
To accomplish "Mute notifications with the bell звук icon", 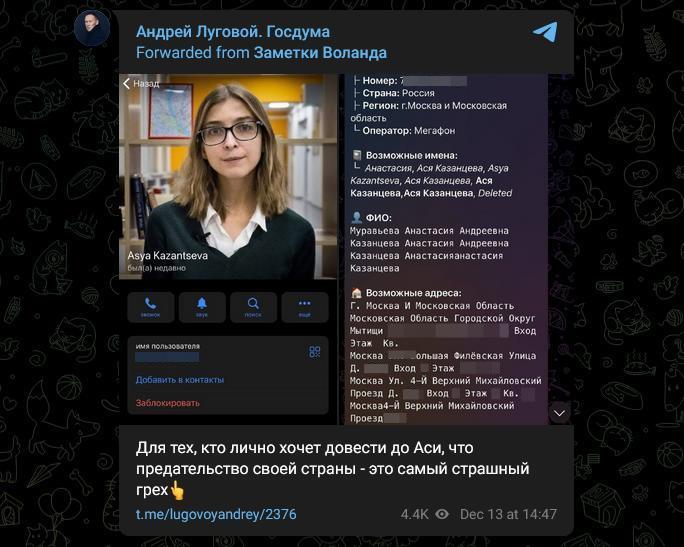I will point(202,307).
